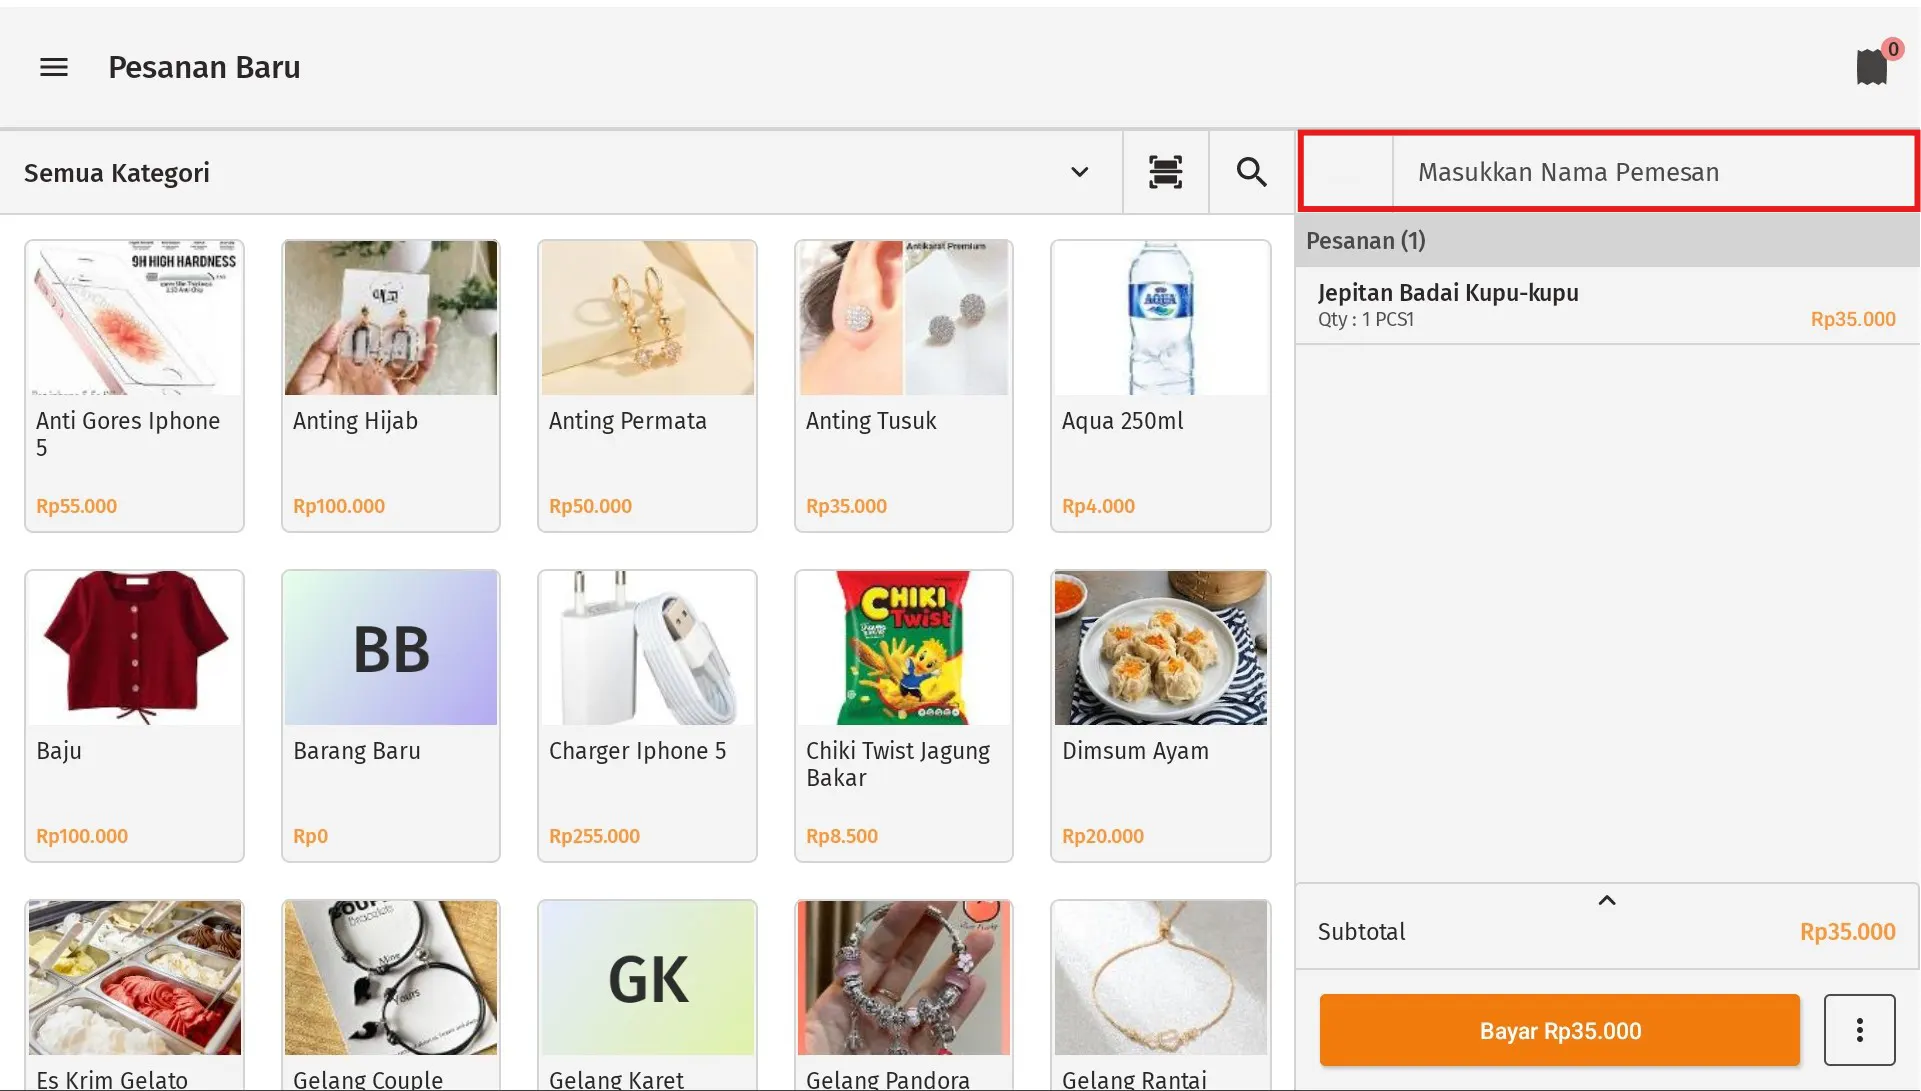Expand the Subtotal details chevron
This screenshot has height=1091, width=1921.
pyautogui.click(x=1607, y=900)
